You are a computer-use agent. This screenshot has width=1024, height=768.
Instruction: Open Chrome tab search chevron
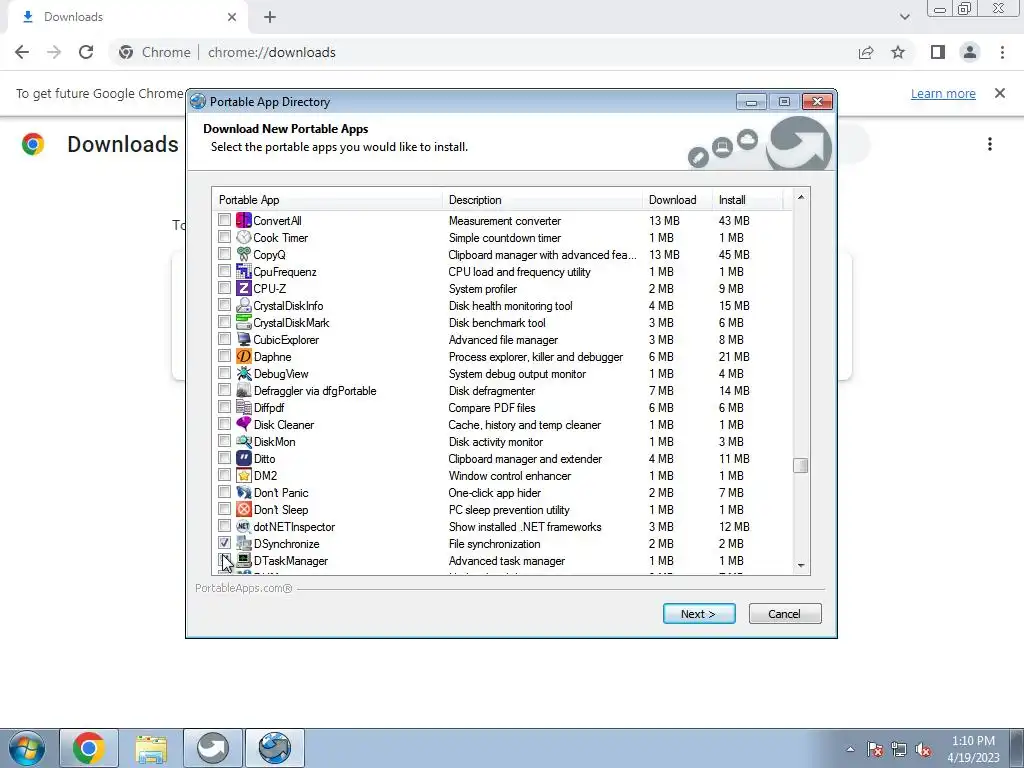tap(904, 17)
